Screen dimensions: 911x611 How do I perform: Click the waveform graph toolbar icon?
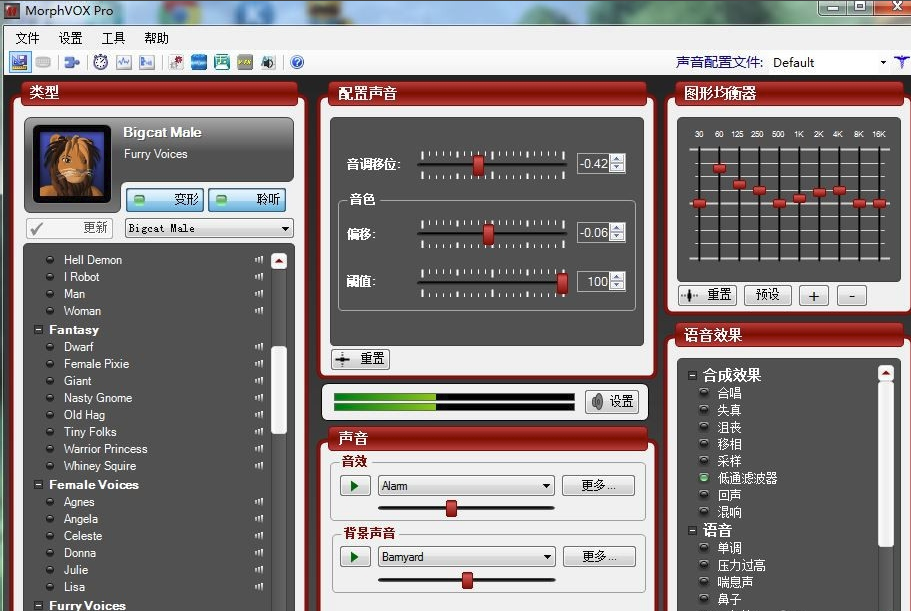coord(123,62)
